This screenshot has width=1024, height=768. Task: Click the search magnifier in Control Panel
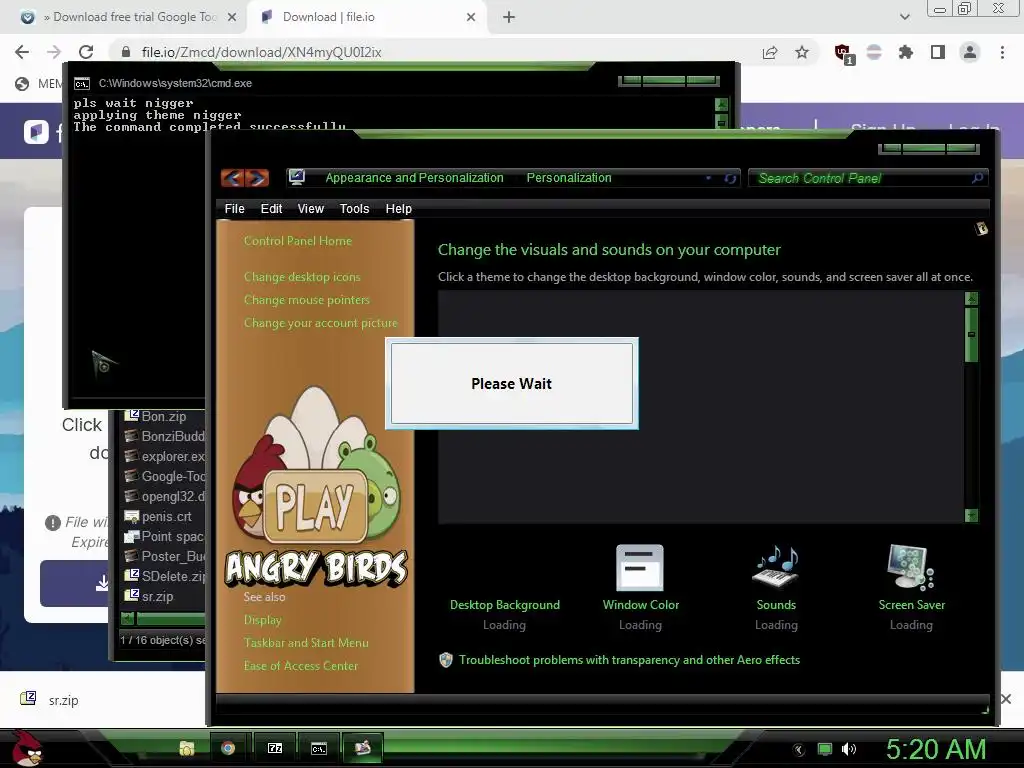point(977,178)
